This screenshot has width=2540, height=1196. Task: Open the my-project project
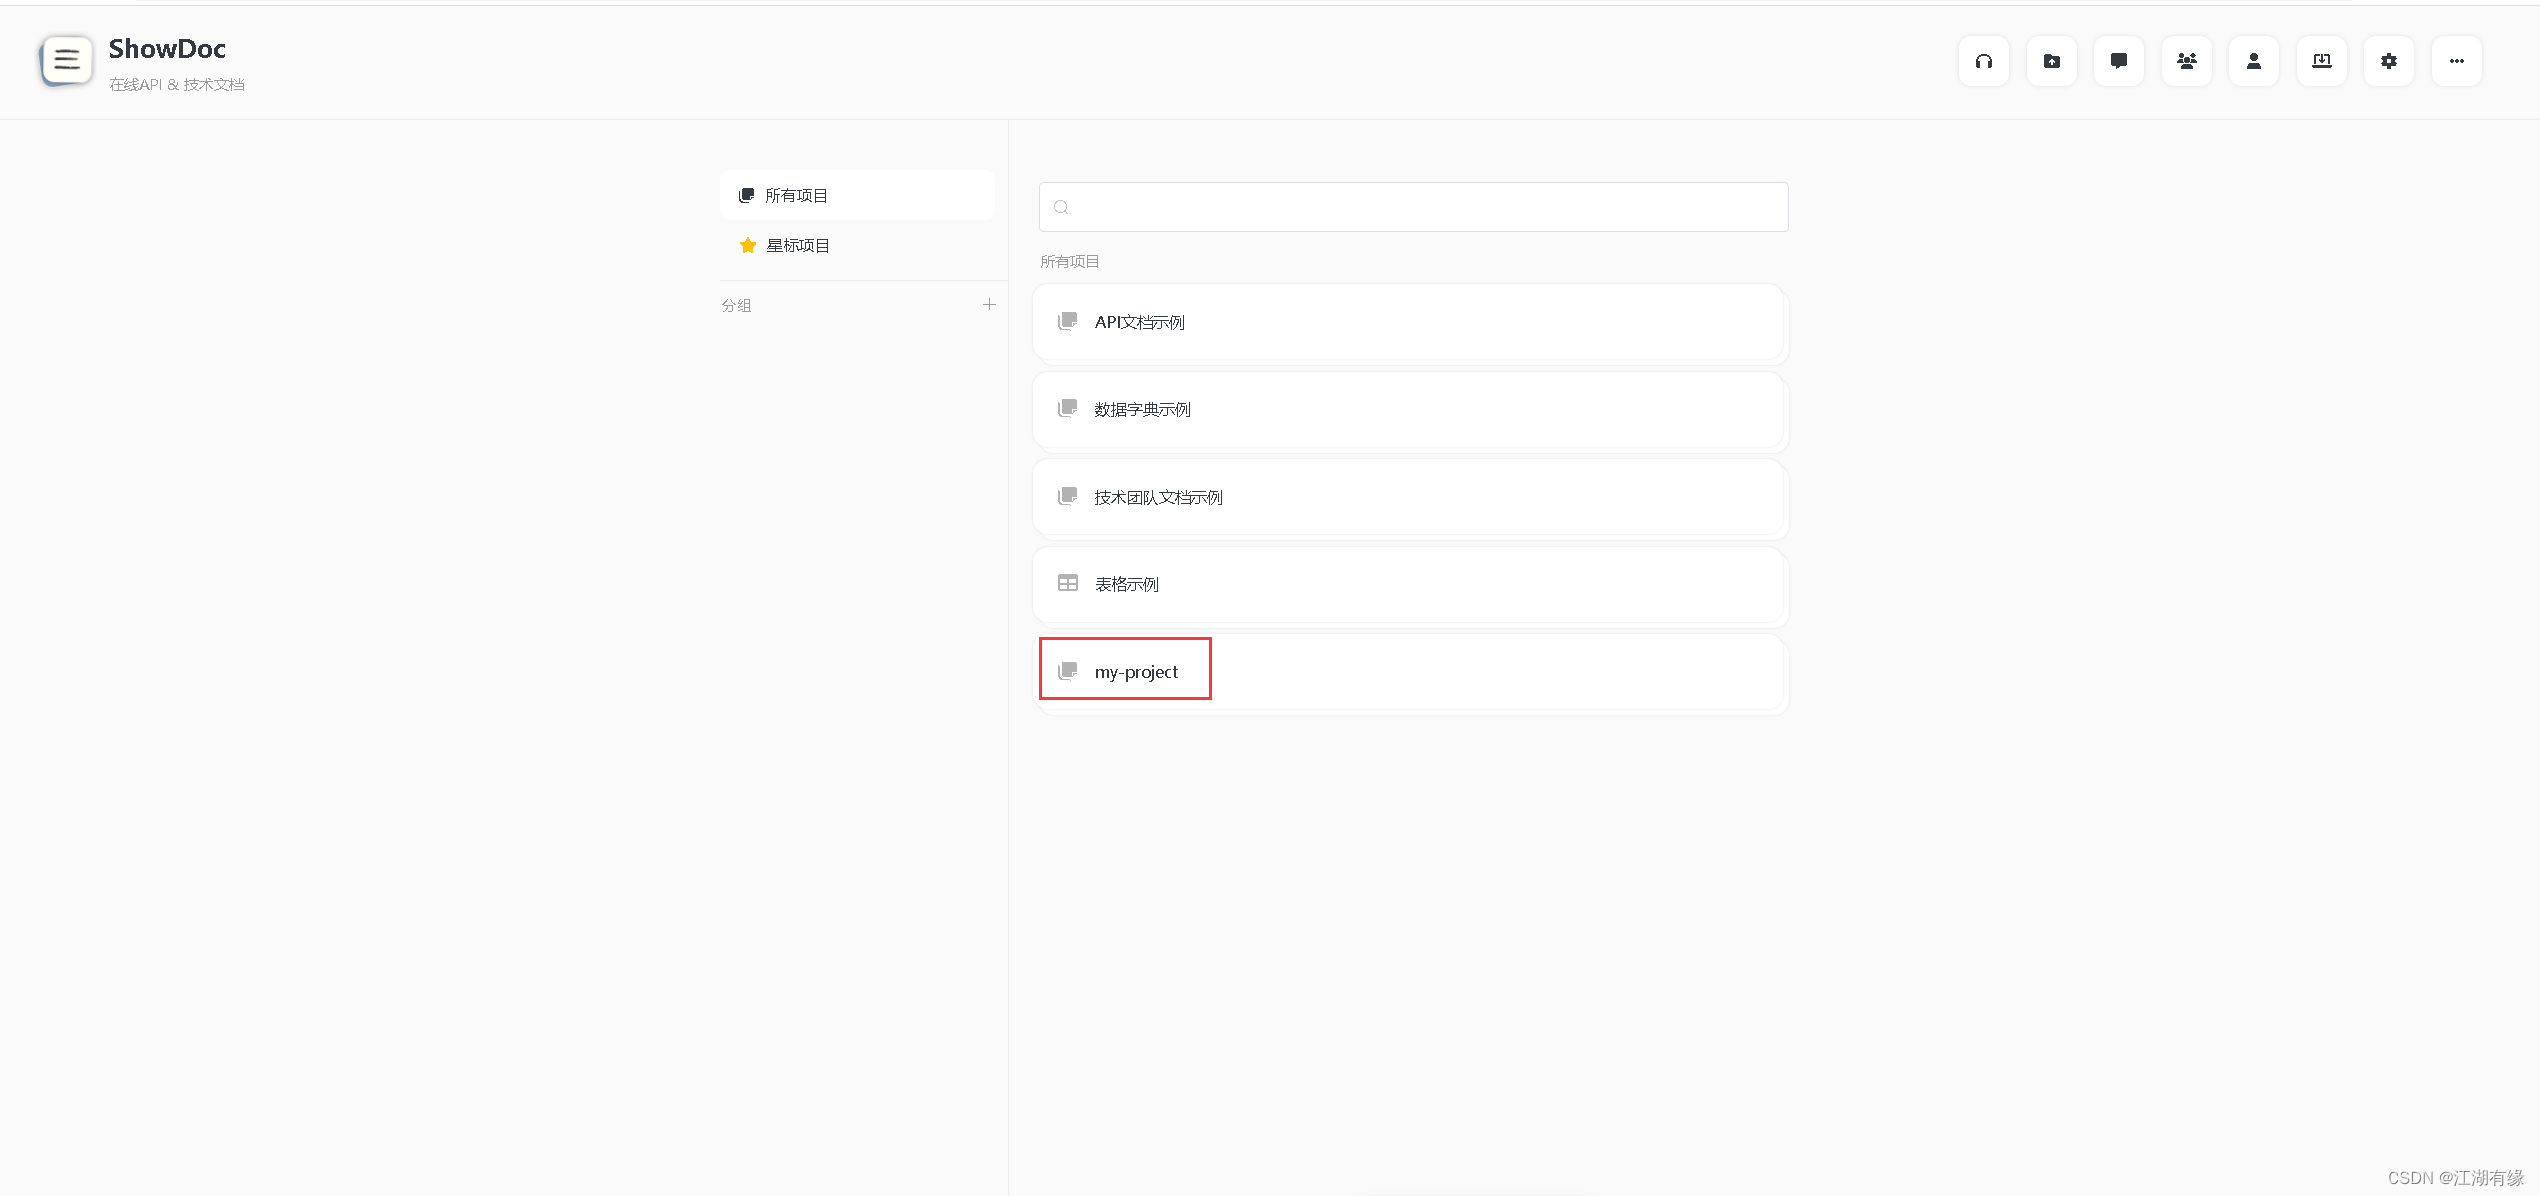click(1410, 671)
